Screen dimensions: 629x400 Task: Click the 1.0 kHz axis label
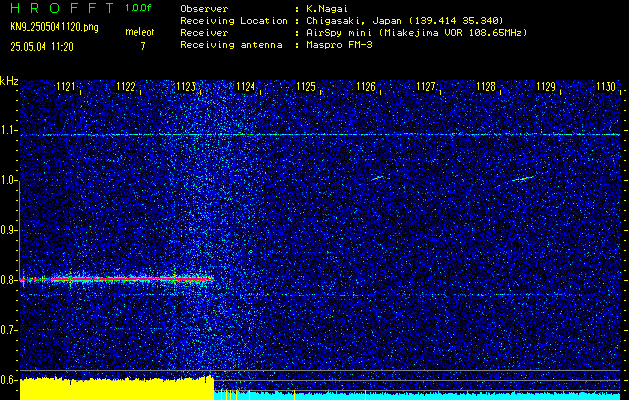point(9,181)
